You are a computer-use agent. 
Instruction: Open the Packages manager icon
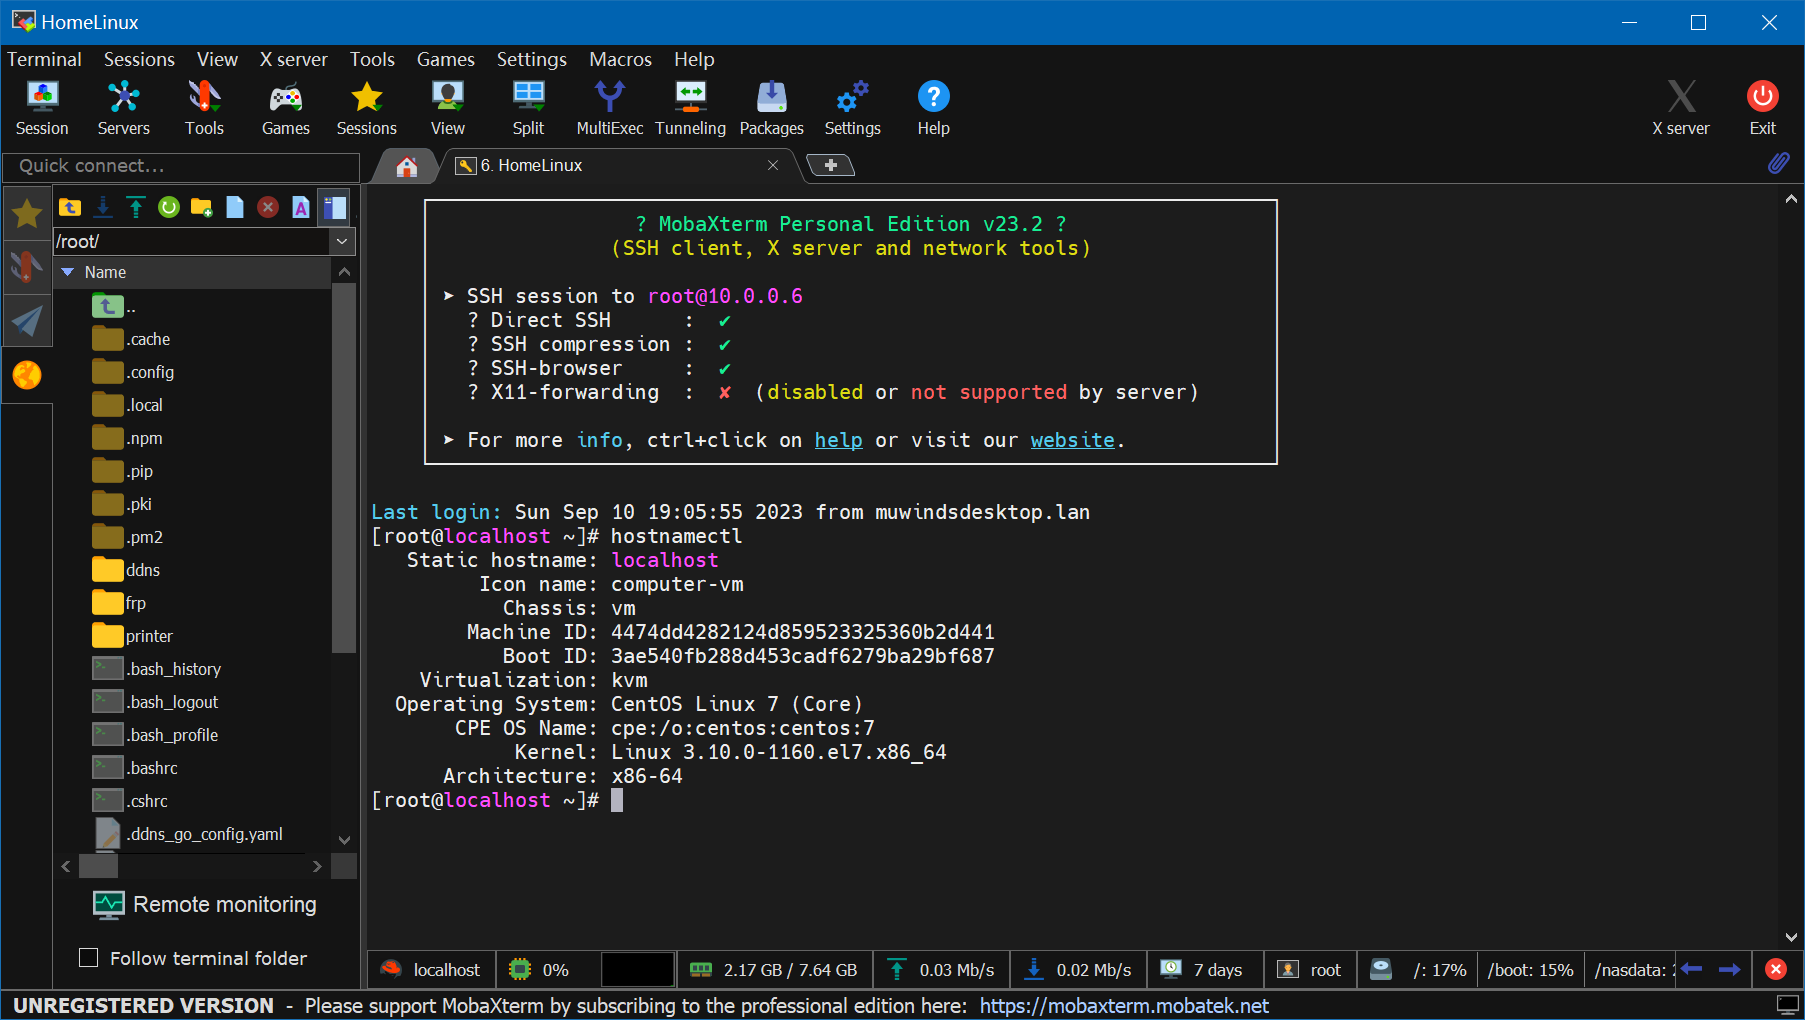[771, 108]
